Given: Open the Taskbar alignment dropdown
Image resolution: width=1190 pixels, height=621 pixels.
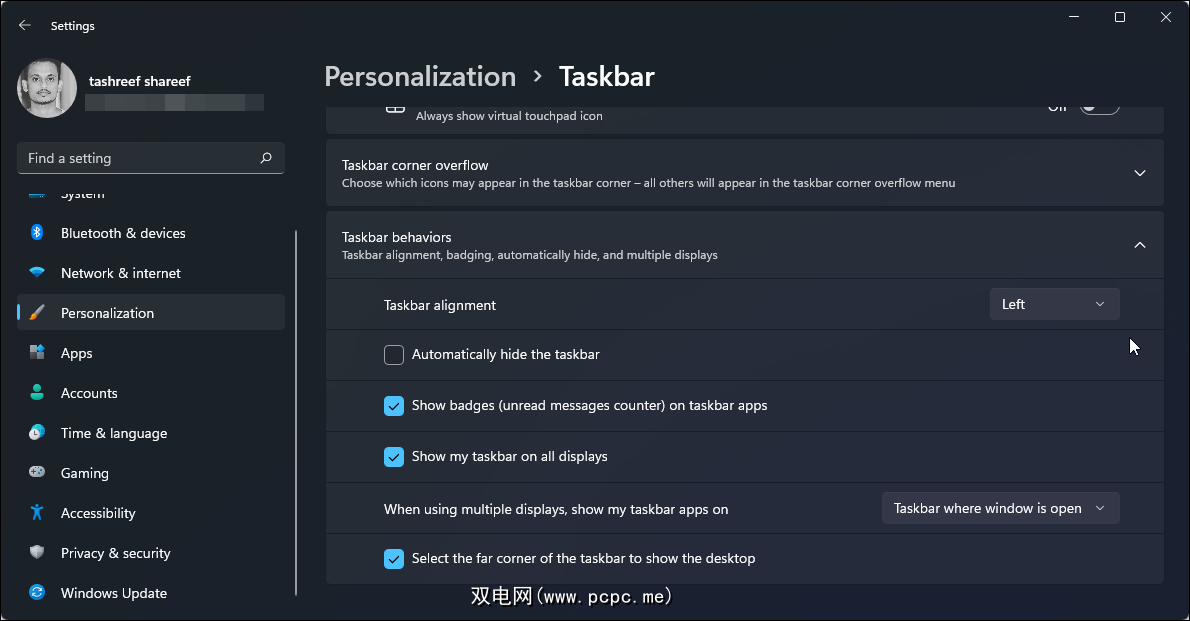Looking at the screenshot, I should 1054,304.
